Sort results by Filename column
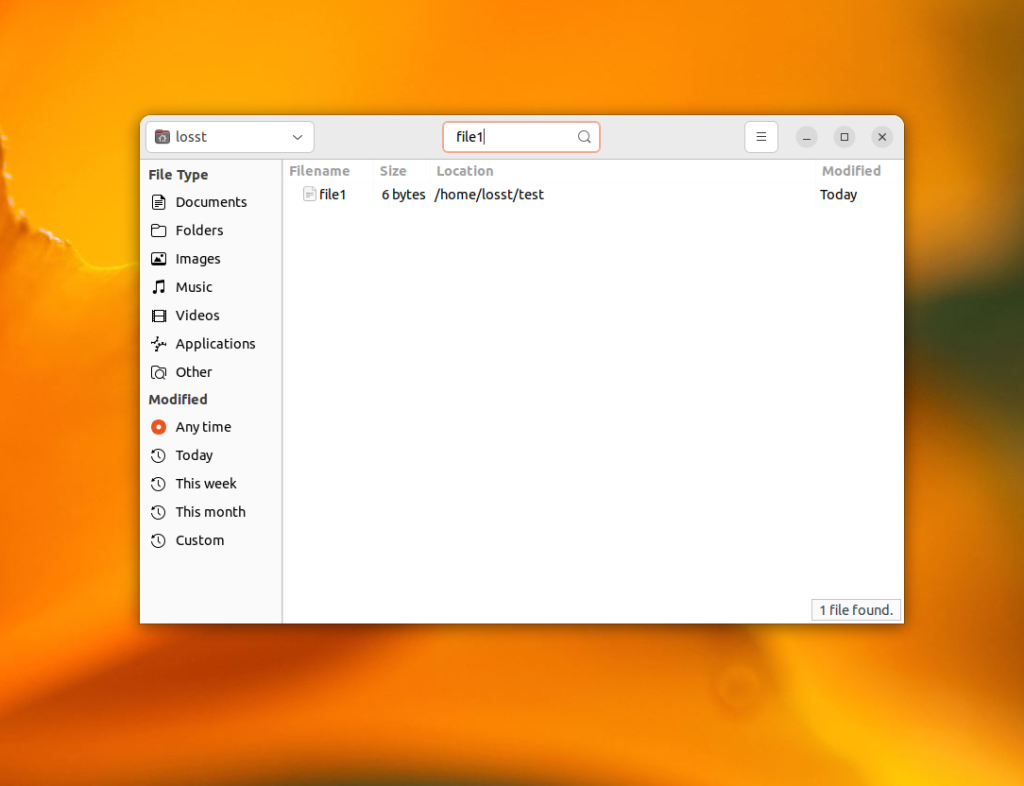This screenshot has width=1024, height=786. (x=328, y=171)
